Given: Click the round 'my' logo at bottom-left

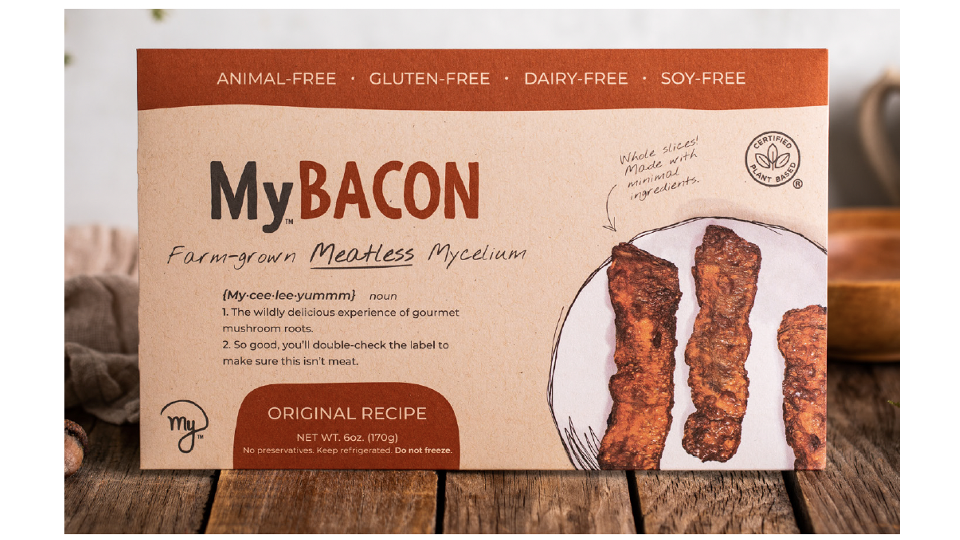Looking at the screenshot, I should [184, 426].
